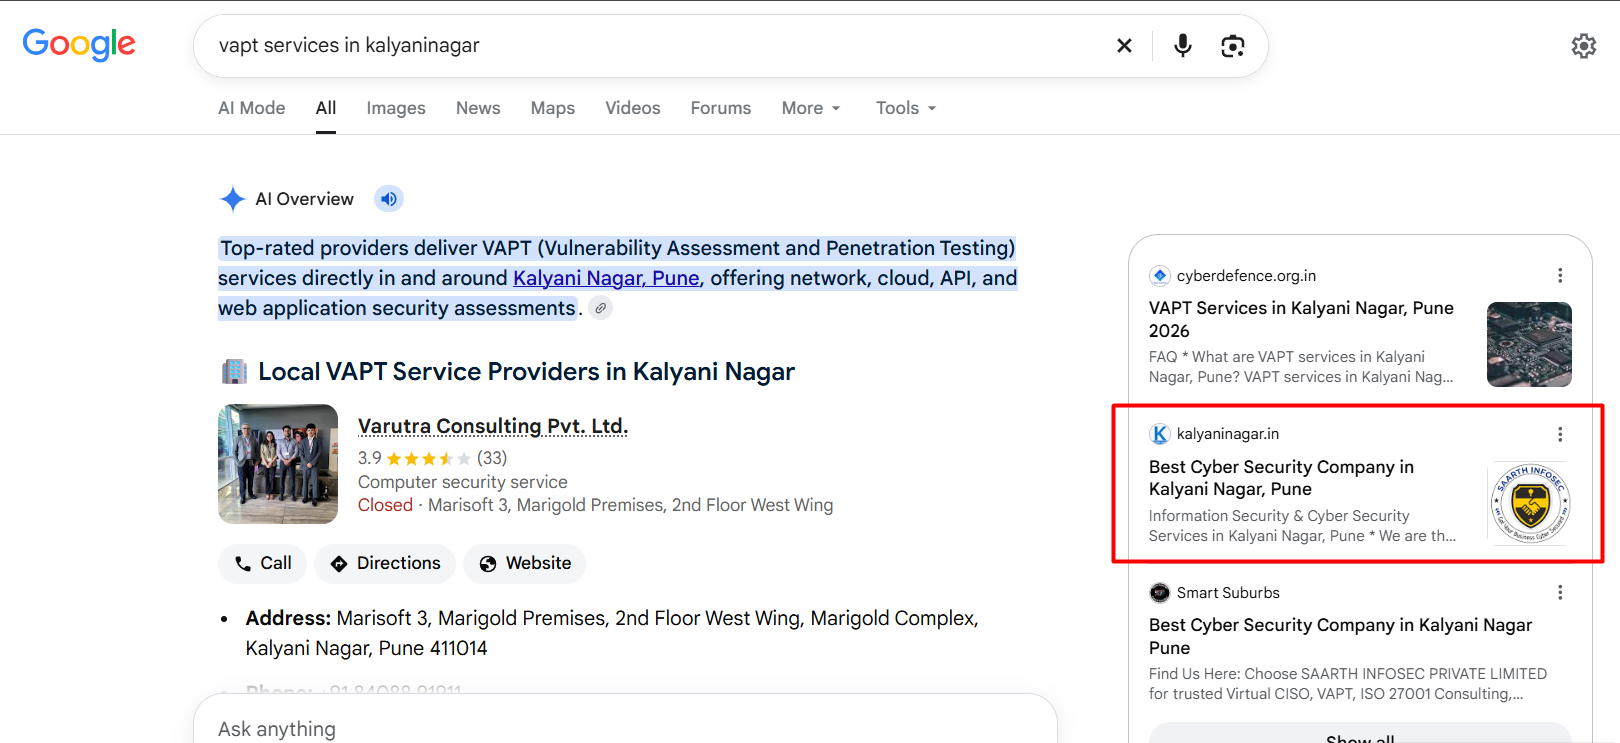The height and width of the screenshot is (743, 1620).
Task: Click the Closed status text
Action: click(x=385, y=505)
